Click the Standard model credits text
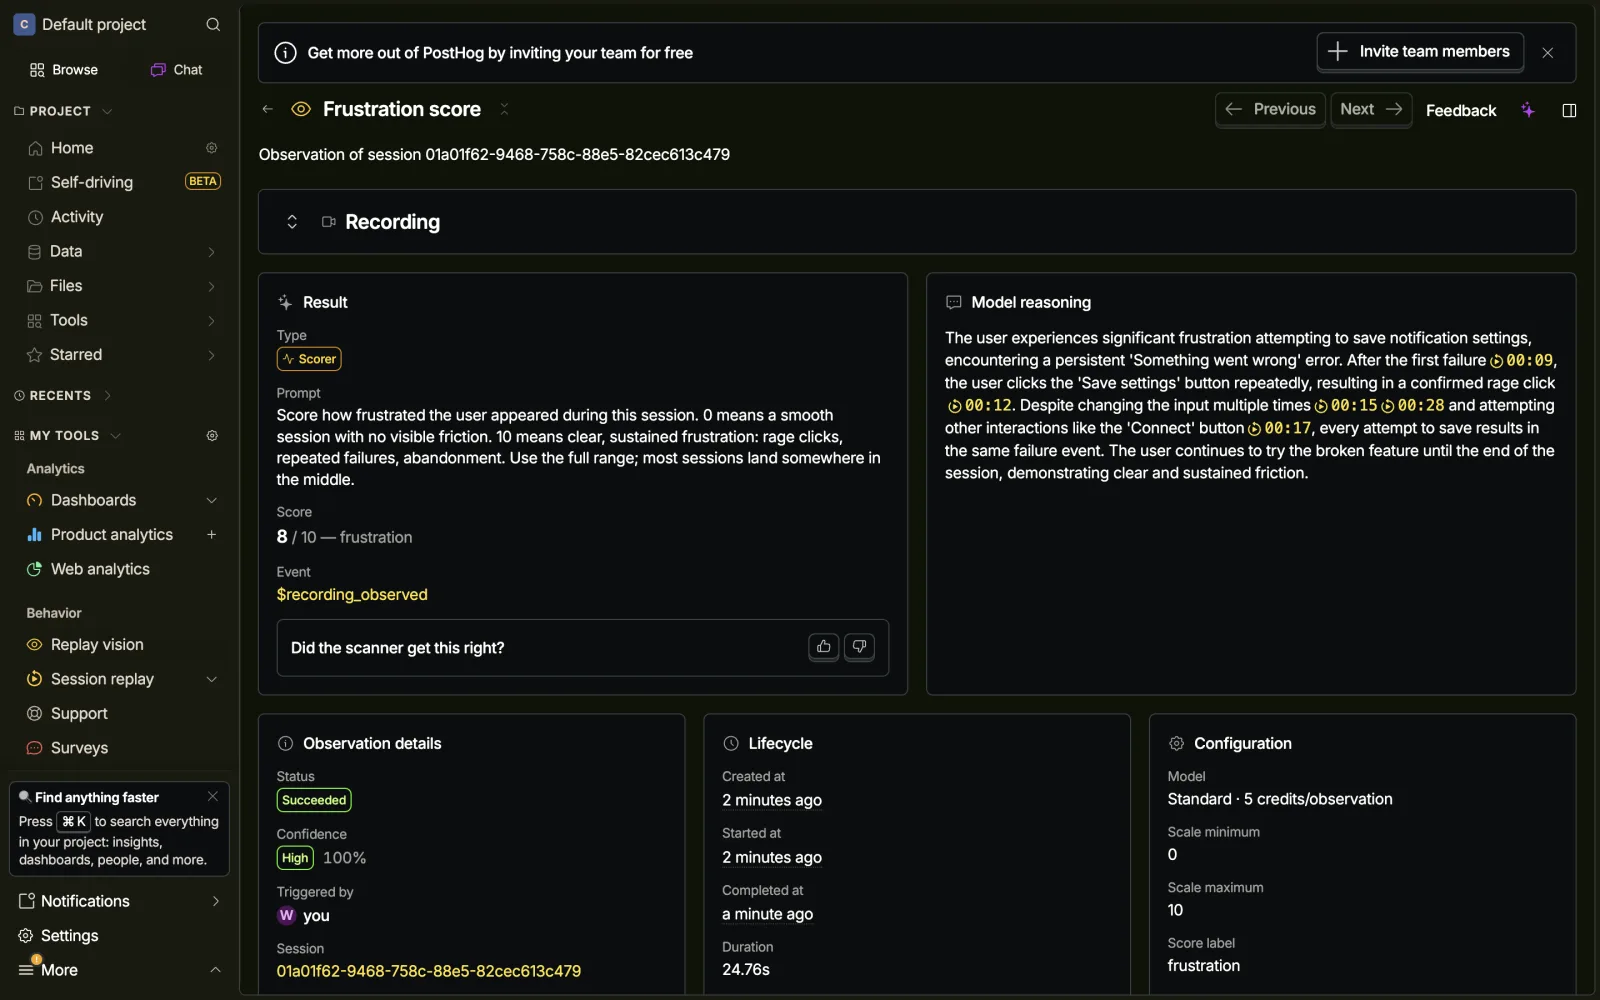 click(x=1280, y=799)
